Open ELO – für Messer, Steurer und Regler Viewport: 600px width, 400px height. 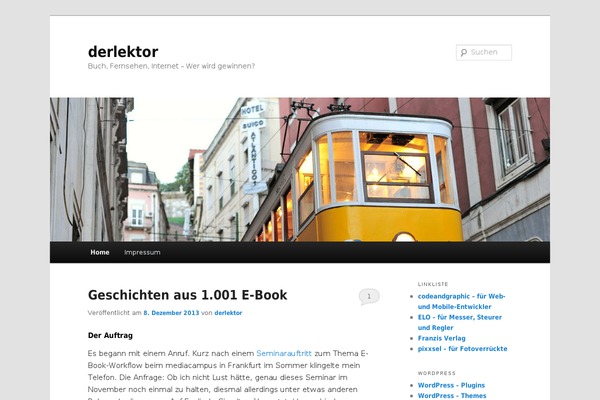tap(460, 322)
